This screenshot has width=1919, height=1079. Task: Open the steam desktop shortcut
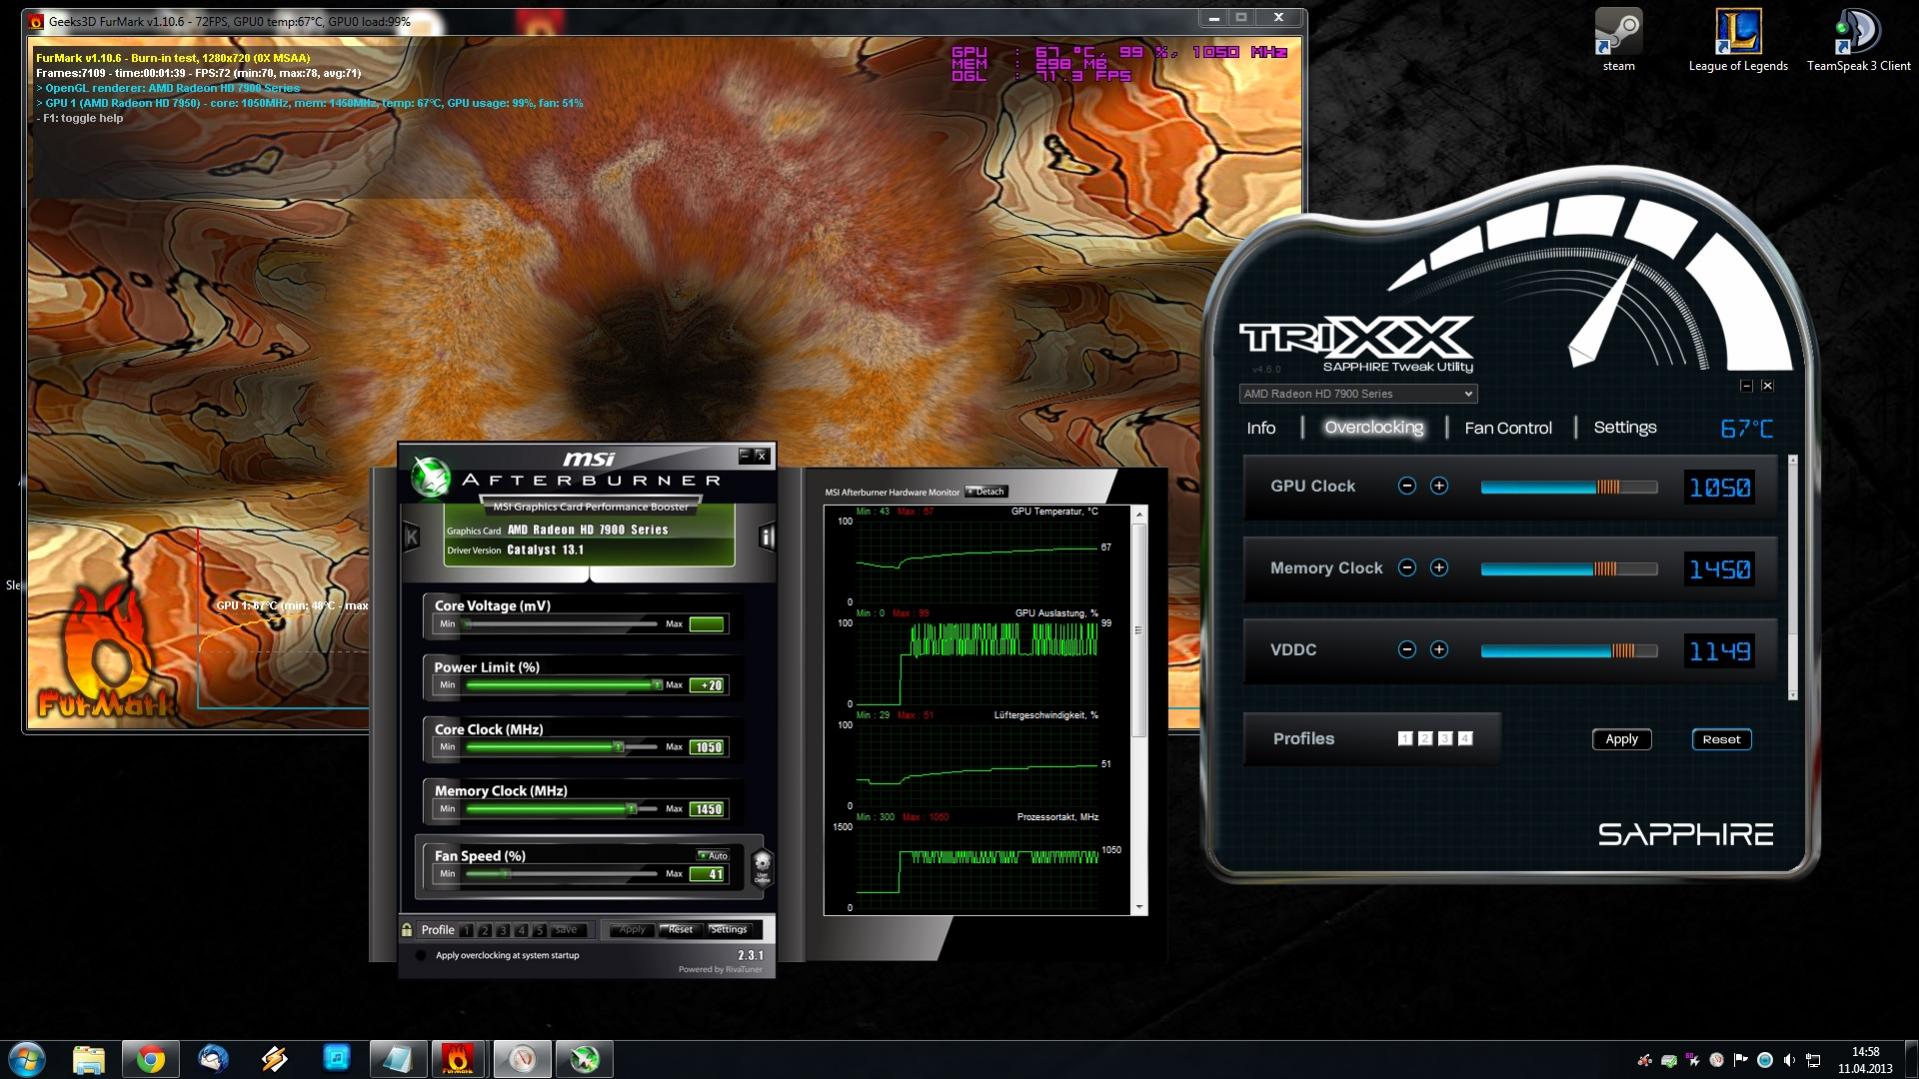[1618, 40]
